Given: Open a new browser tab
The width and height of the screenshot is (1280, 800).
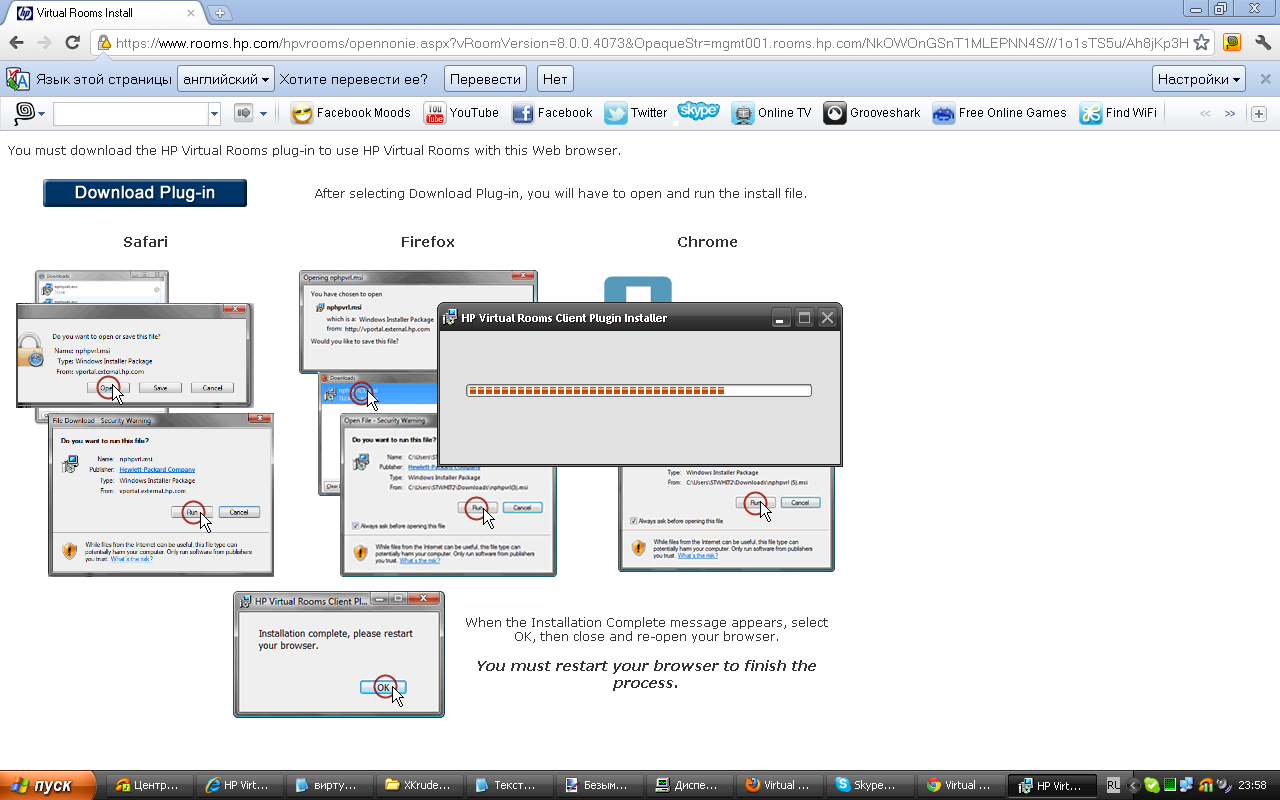Looking at the screenshot, I should click(x=220, y=13).
